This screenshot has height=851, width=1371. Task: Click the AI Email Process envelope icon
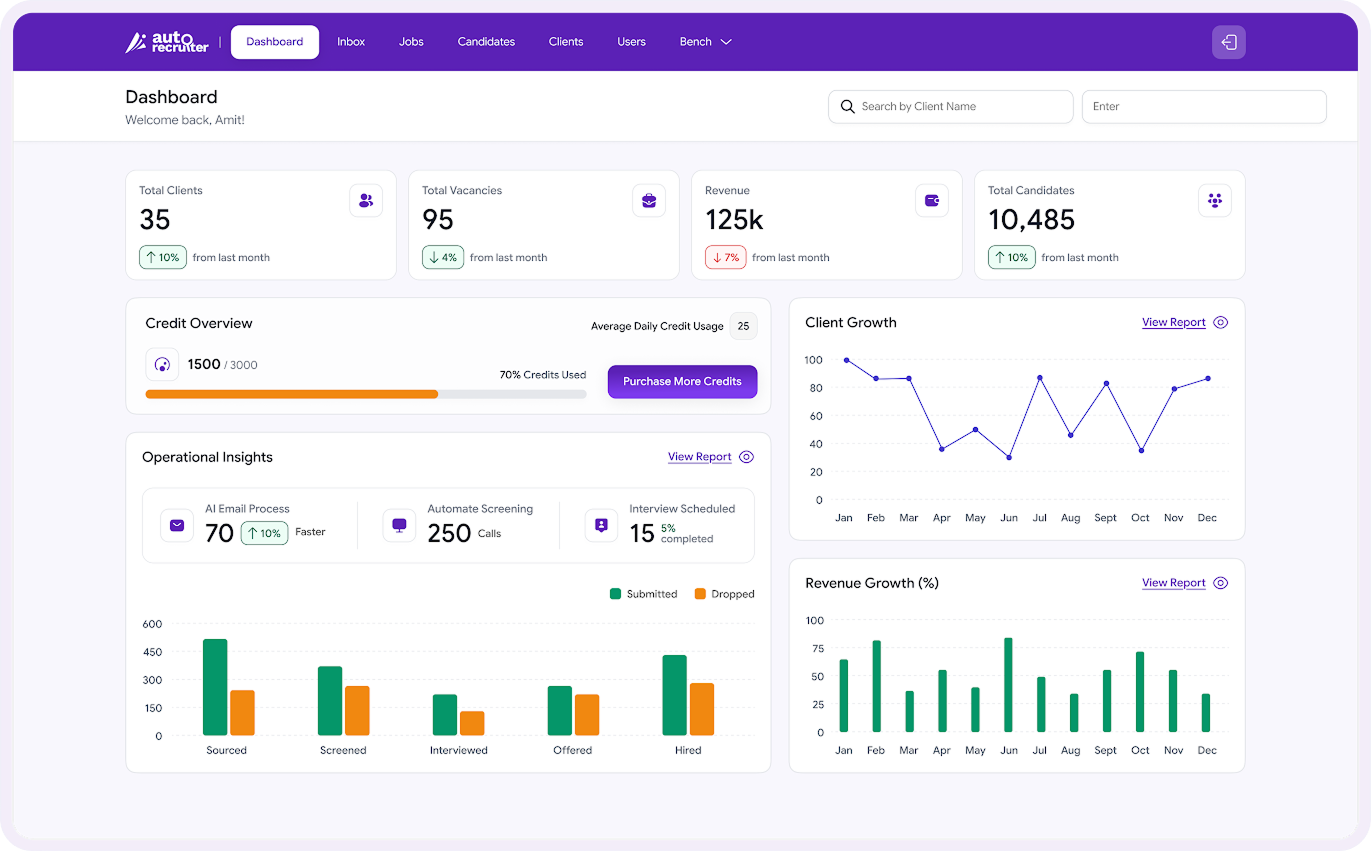177,525
